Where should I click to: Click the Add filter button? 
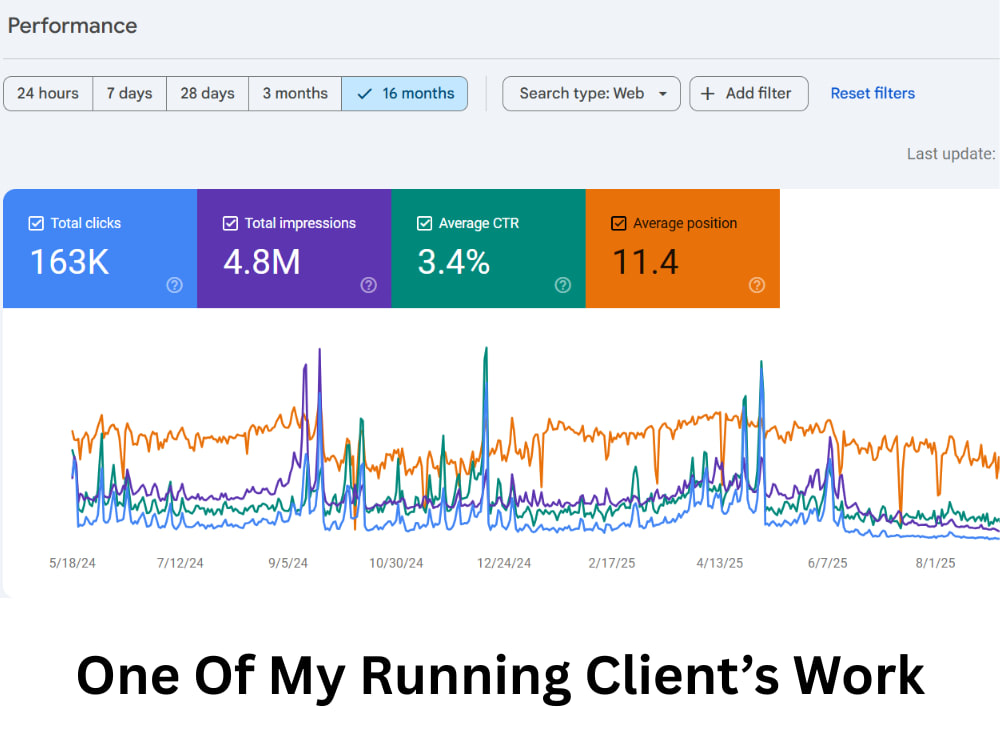749,94
